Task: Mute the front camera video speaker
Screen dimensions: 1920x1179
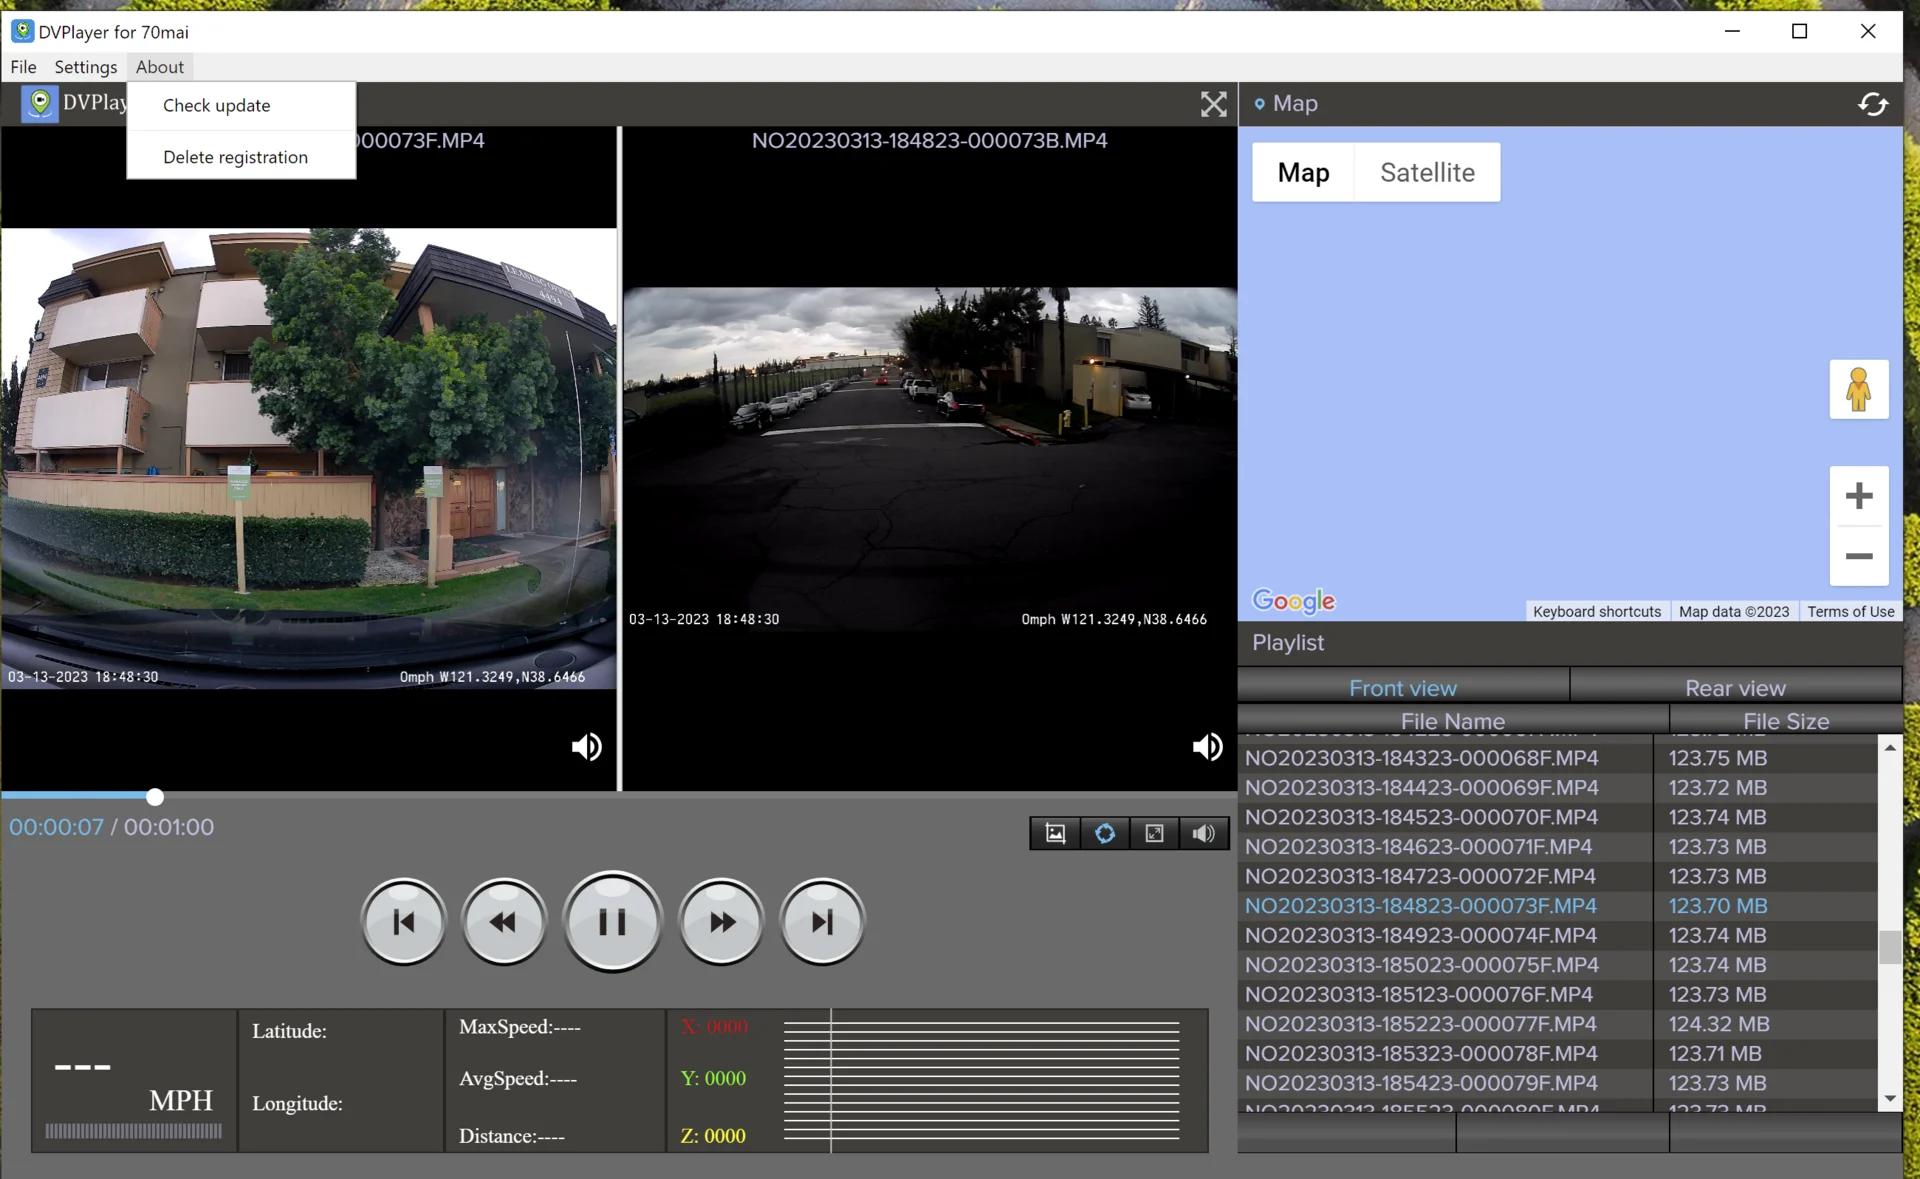Action: tap(586, 747)
